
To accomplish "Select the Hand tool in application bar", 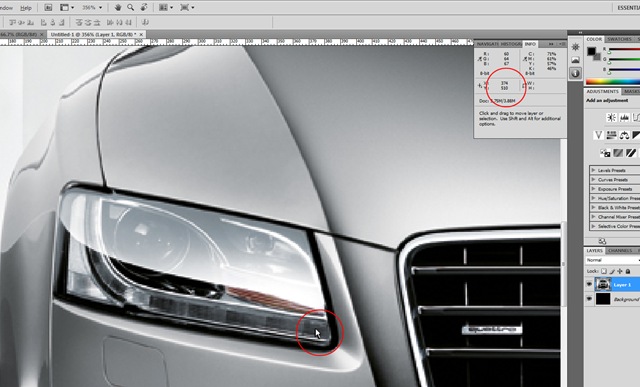I will point(118,7).
